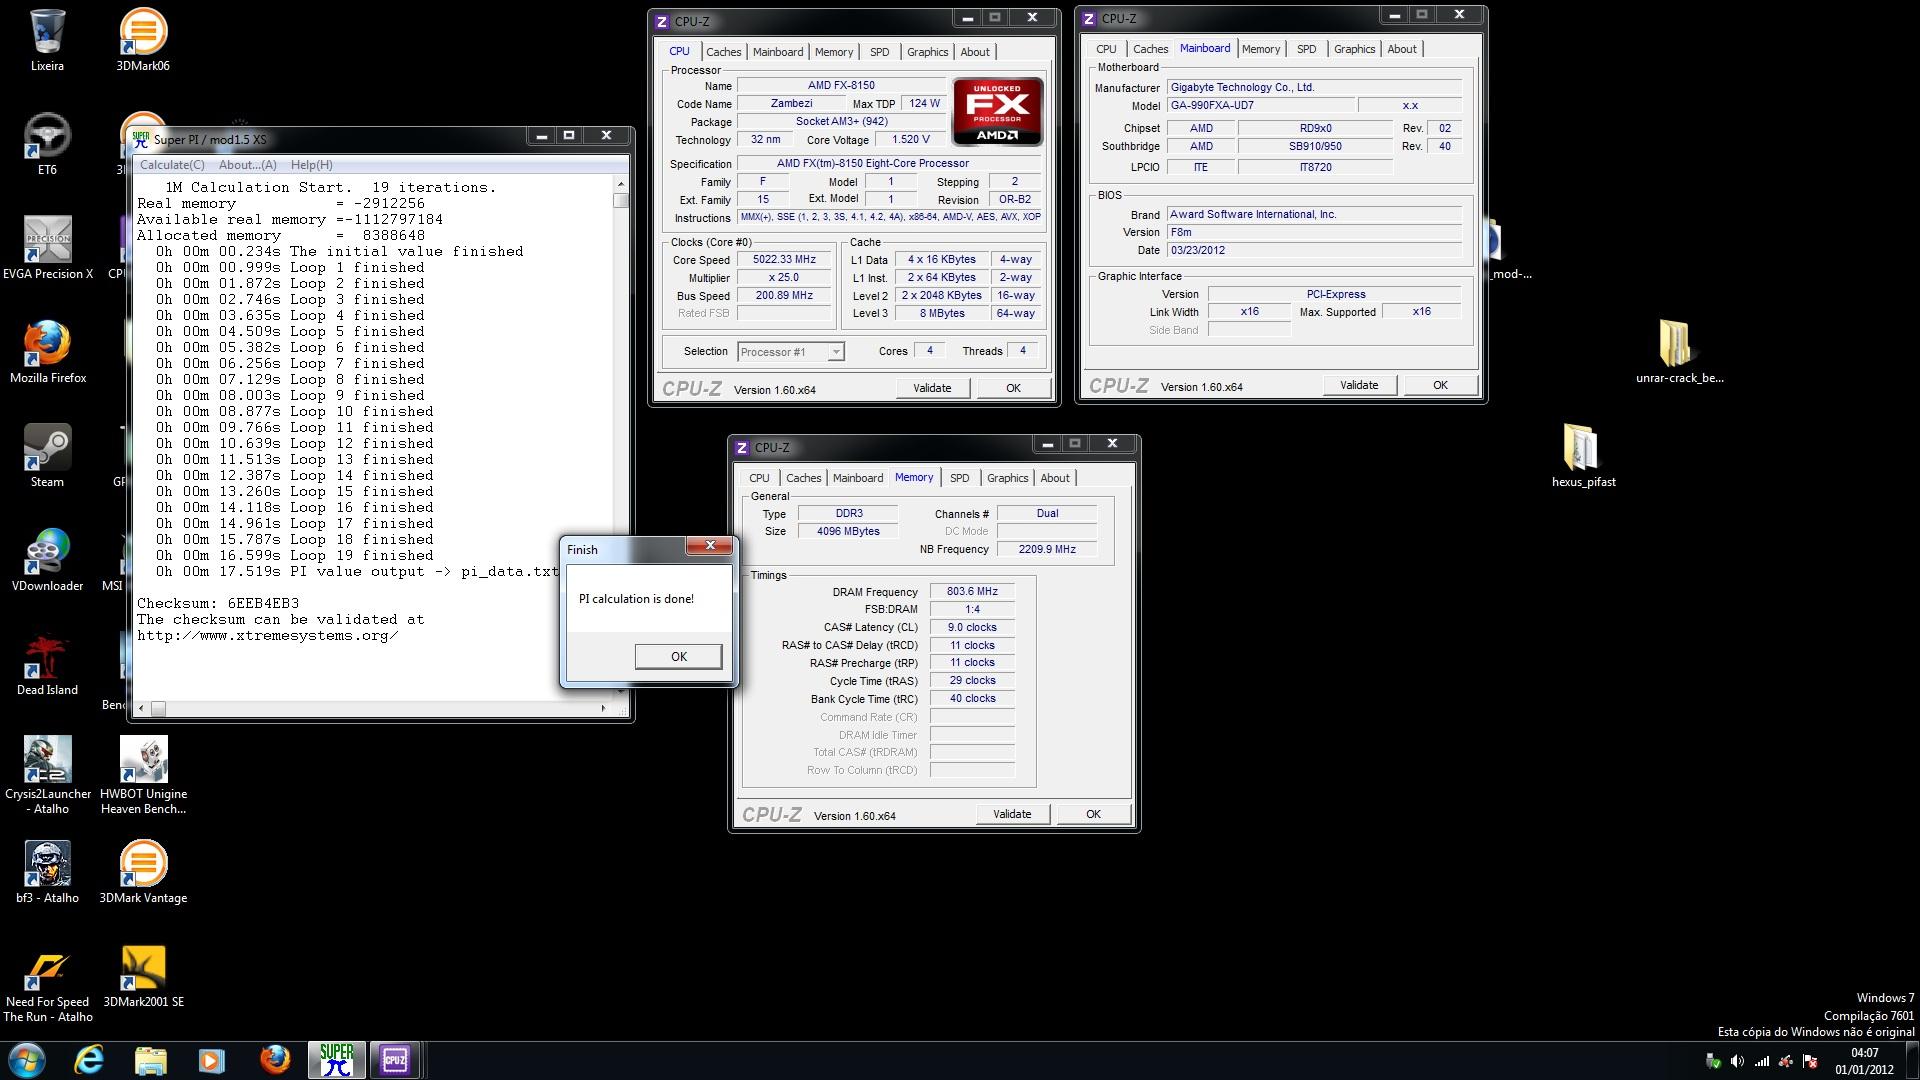Screen dimensions: 1920x1080
Task: Click the AMD FX processor logo
Action: pyautogui.click(x=997, y=111)
